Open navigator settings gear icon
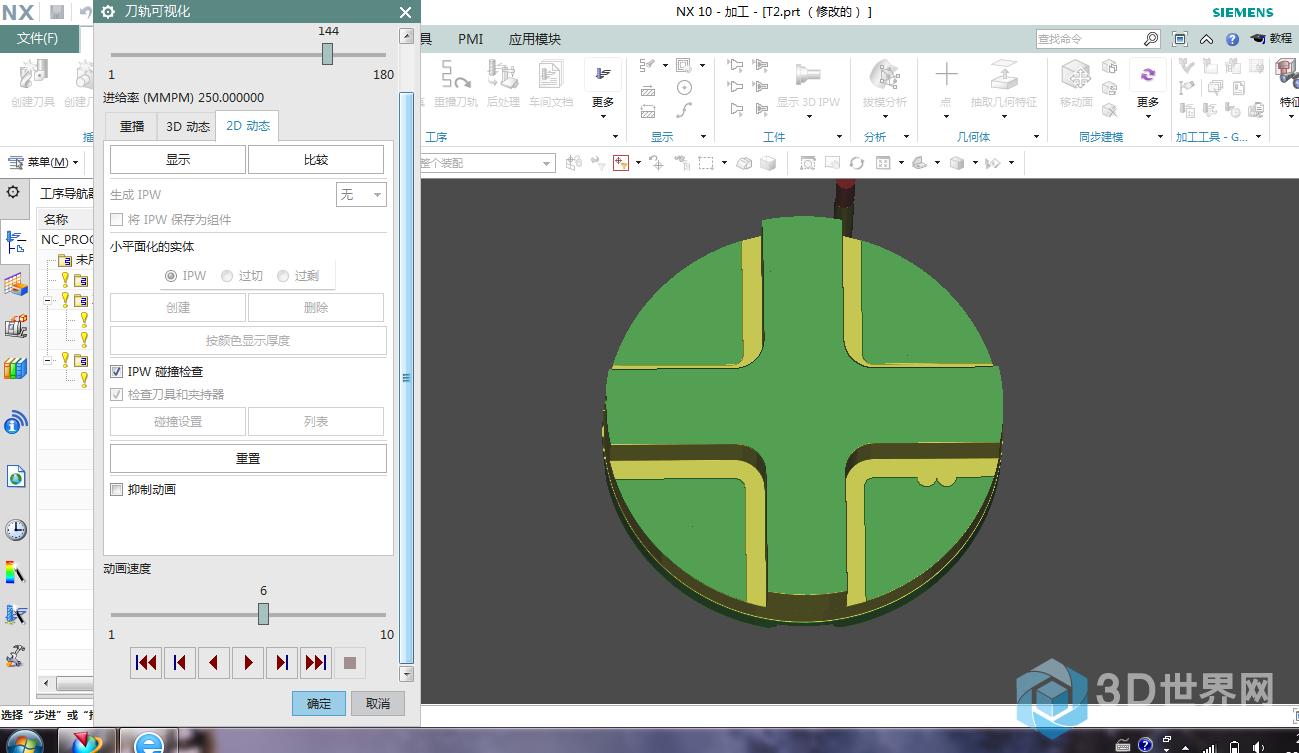The height and width of the screenshot is (753, 1299). 13,192
